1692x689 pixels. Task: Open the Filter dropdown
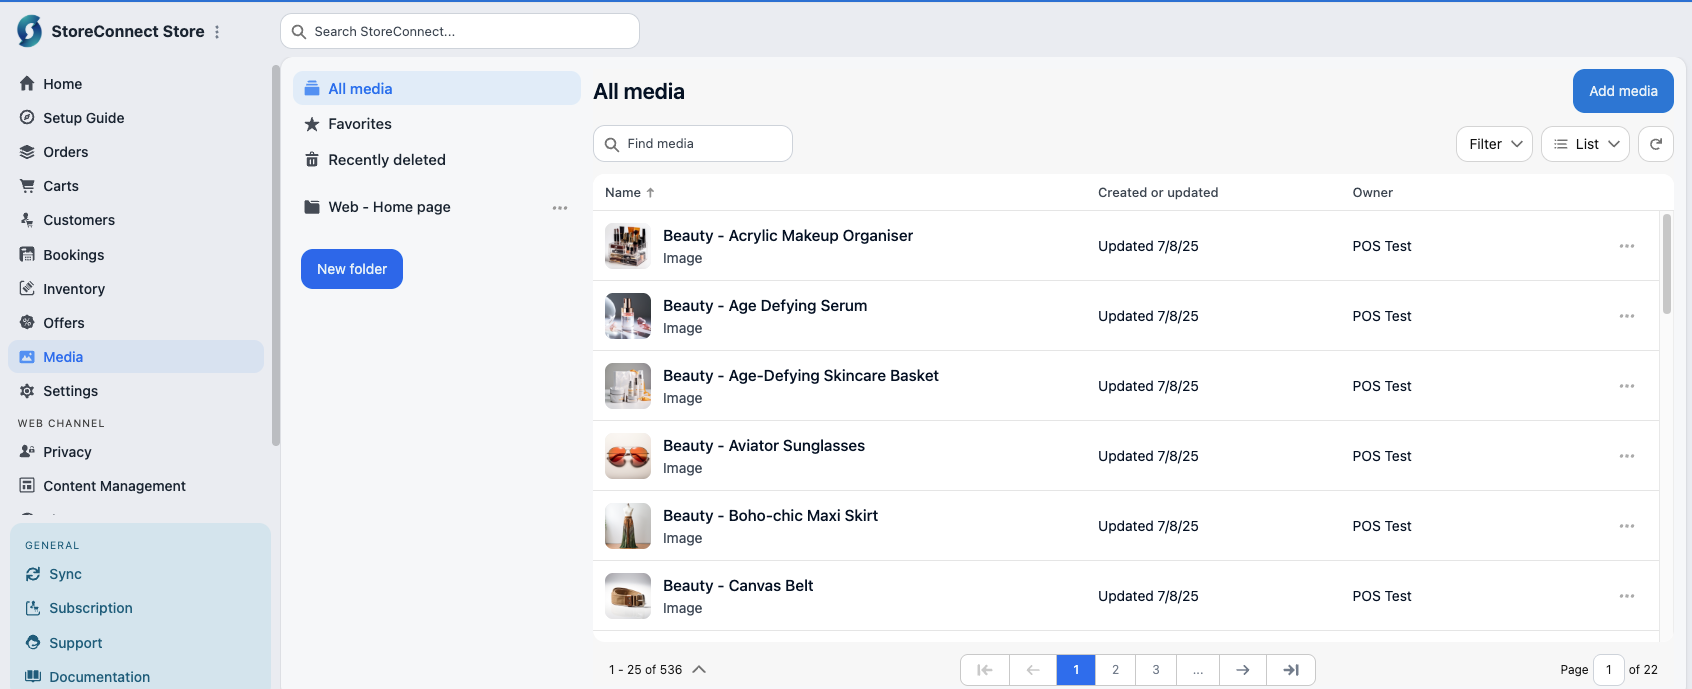(x=1494, y=144)
